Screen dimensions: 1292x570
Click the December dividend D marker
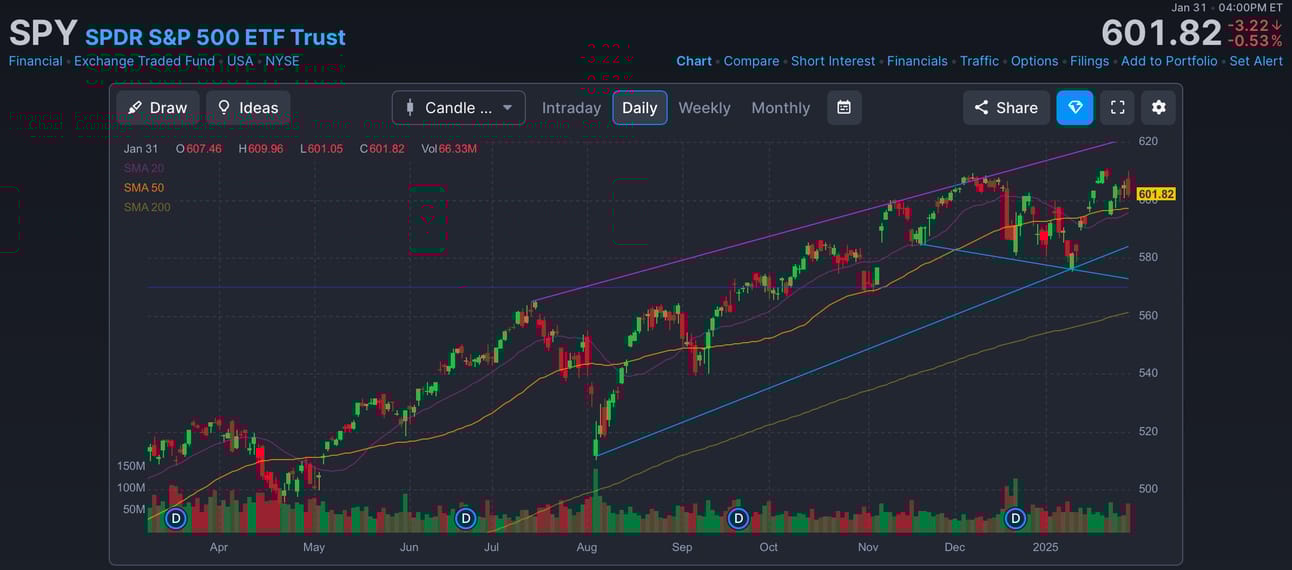tap(1016, 518)
